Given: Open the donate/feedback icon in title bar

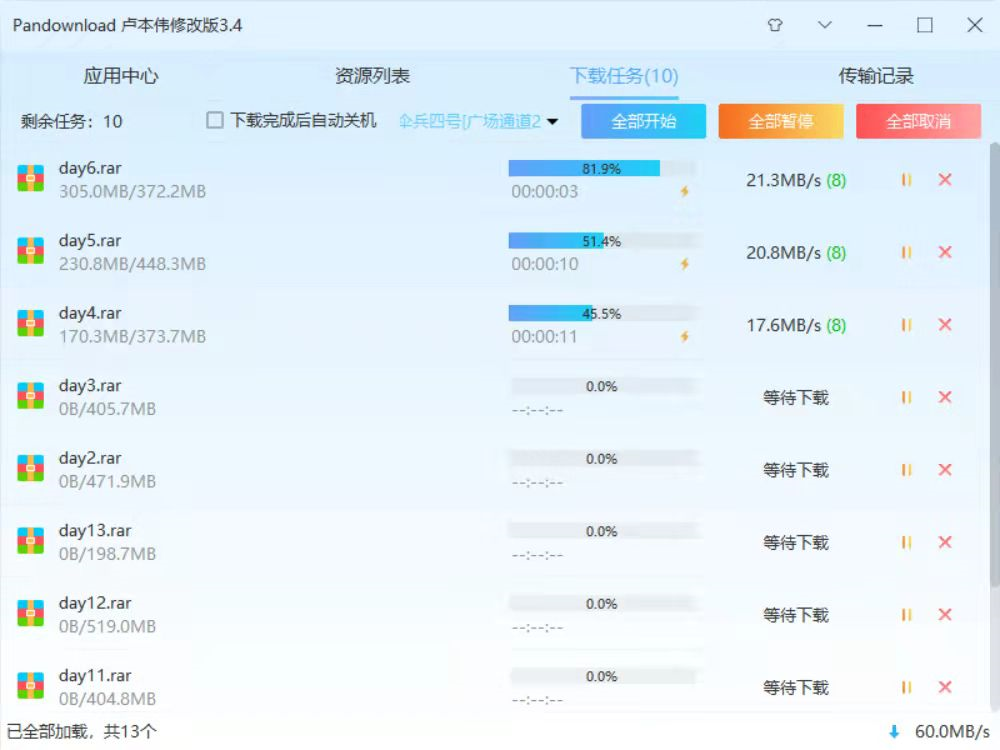Looking at the screenshot, I should tap(776, 25).
